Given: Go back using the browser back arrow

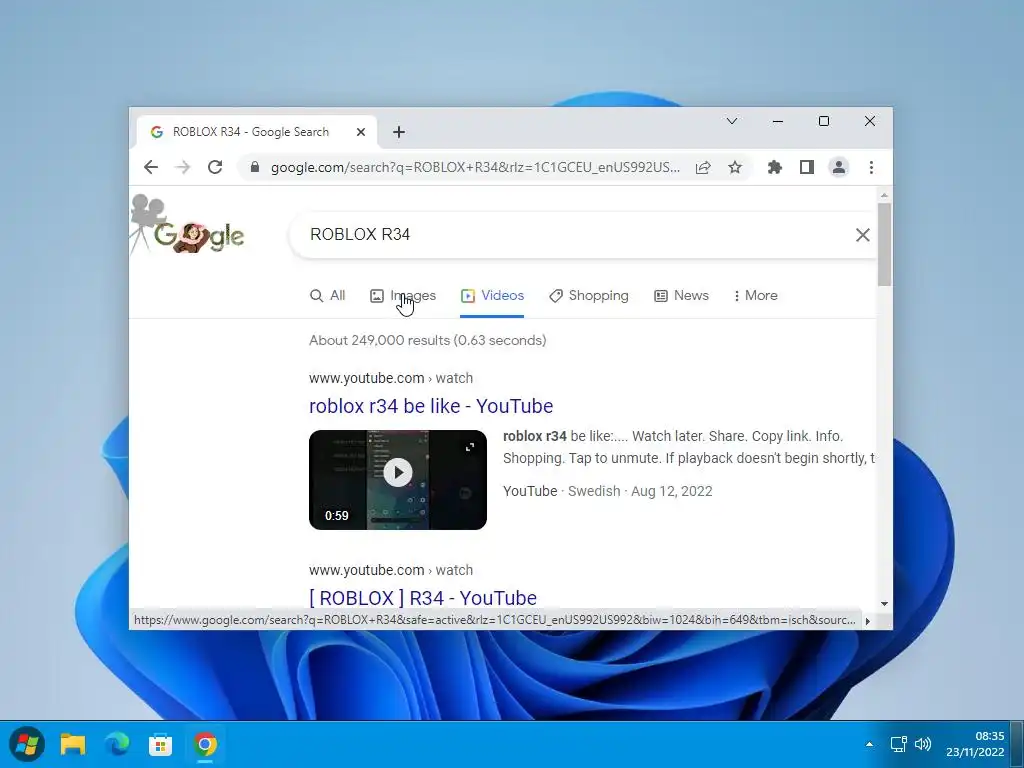Looking at the screenshot, I should click(x=151, y=167).
